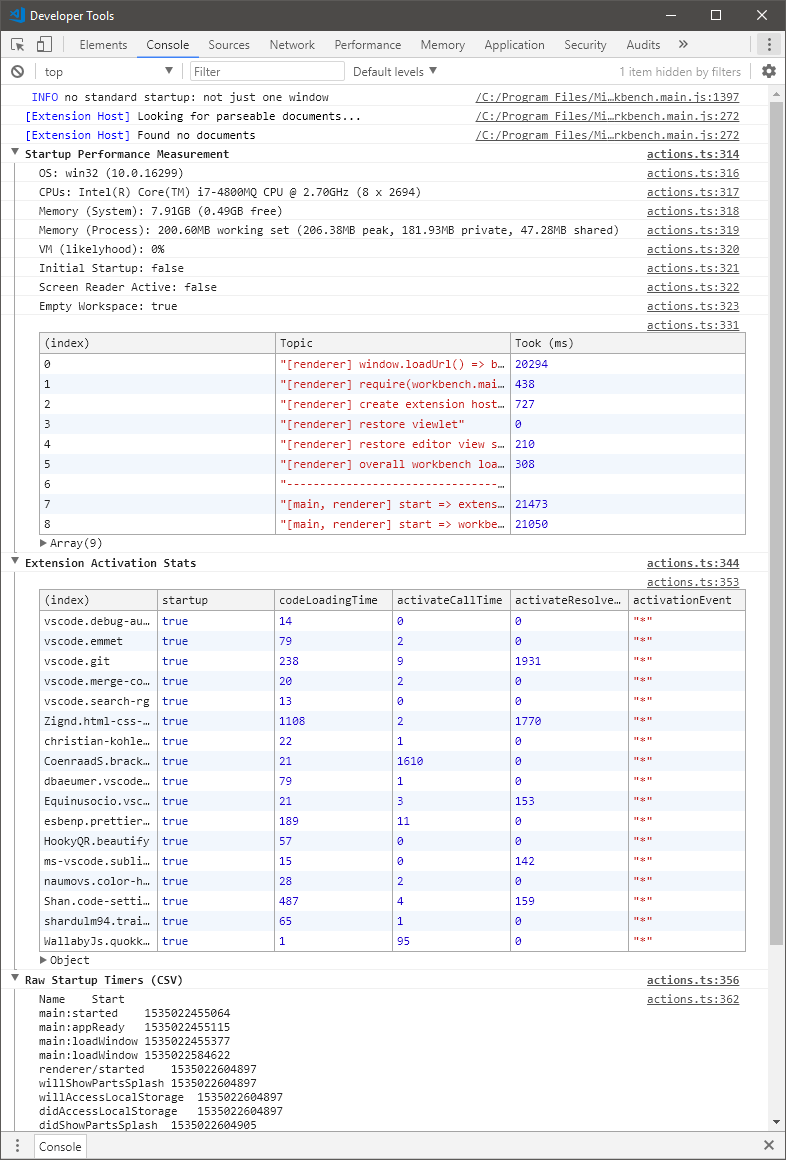
Task: Sort by the Took (ms) column header
Action: click(628, 343)
